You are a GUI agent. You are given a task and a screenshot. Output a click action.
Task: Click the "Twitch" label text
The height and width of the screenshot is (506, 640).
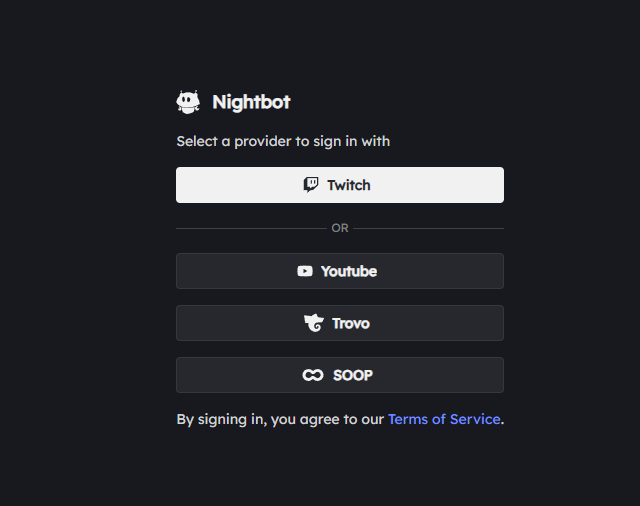349,185
